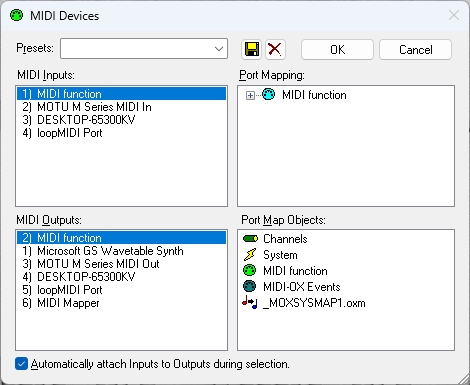Expand the MIDI function node in Port Mapping
Image resolution: width=470 pixels, height=385 pixels.
pos(250,96)
